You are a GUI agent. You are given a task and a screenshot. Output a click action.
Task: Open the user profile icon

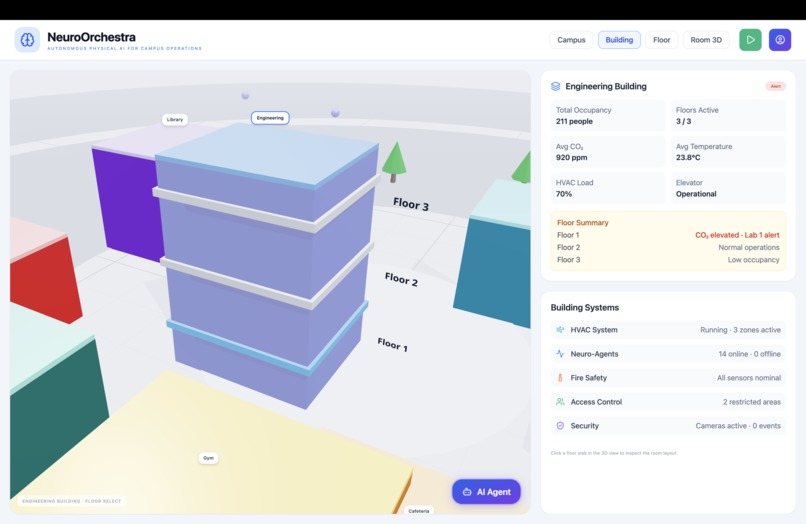(x=780, y=40)
